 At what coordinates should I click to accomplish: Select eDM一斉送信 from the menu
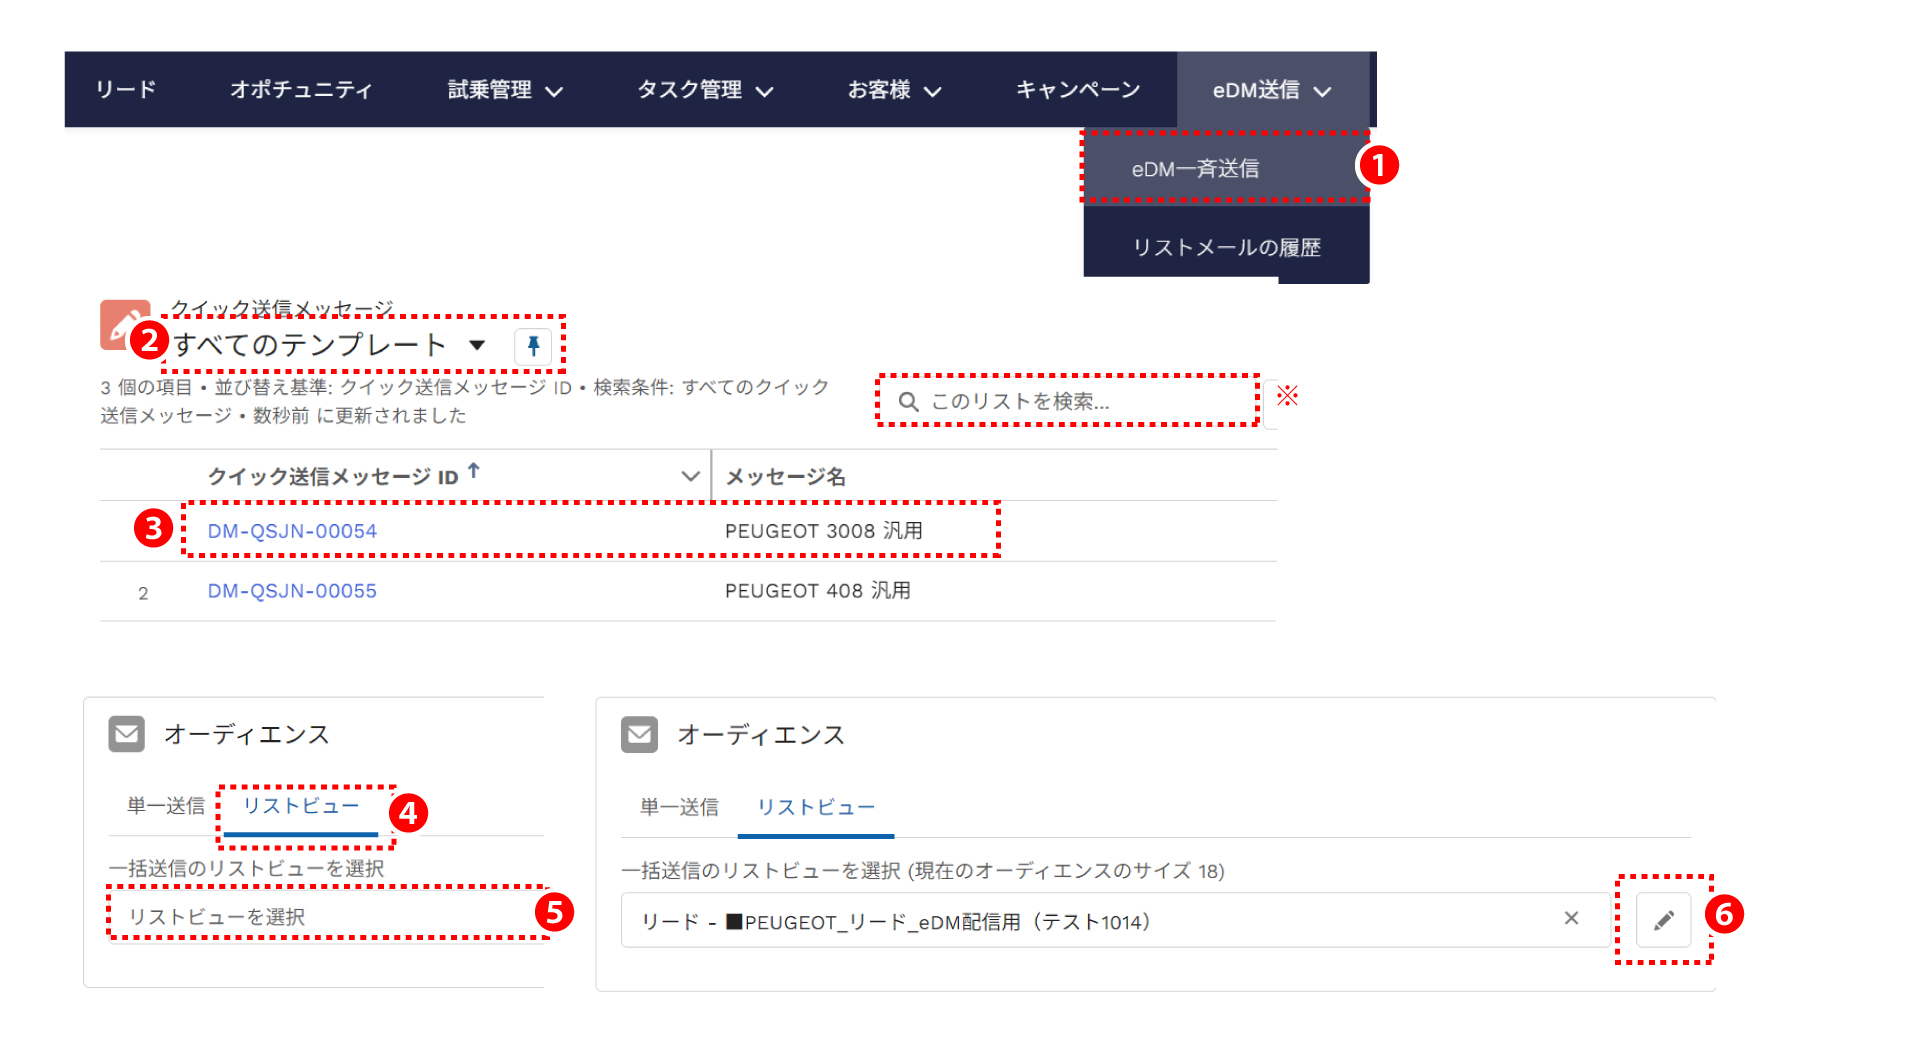coord(1195,169)
